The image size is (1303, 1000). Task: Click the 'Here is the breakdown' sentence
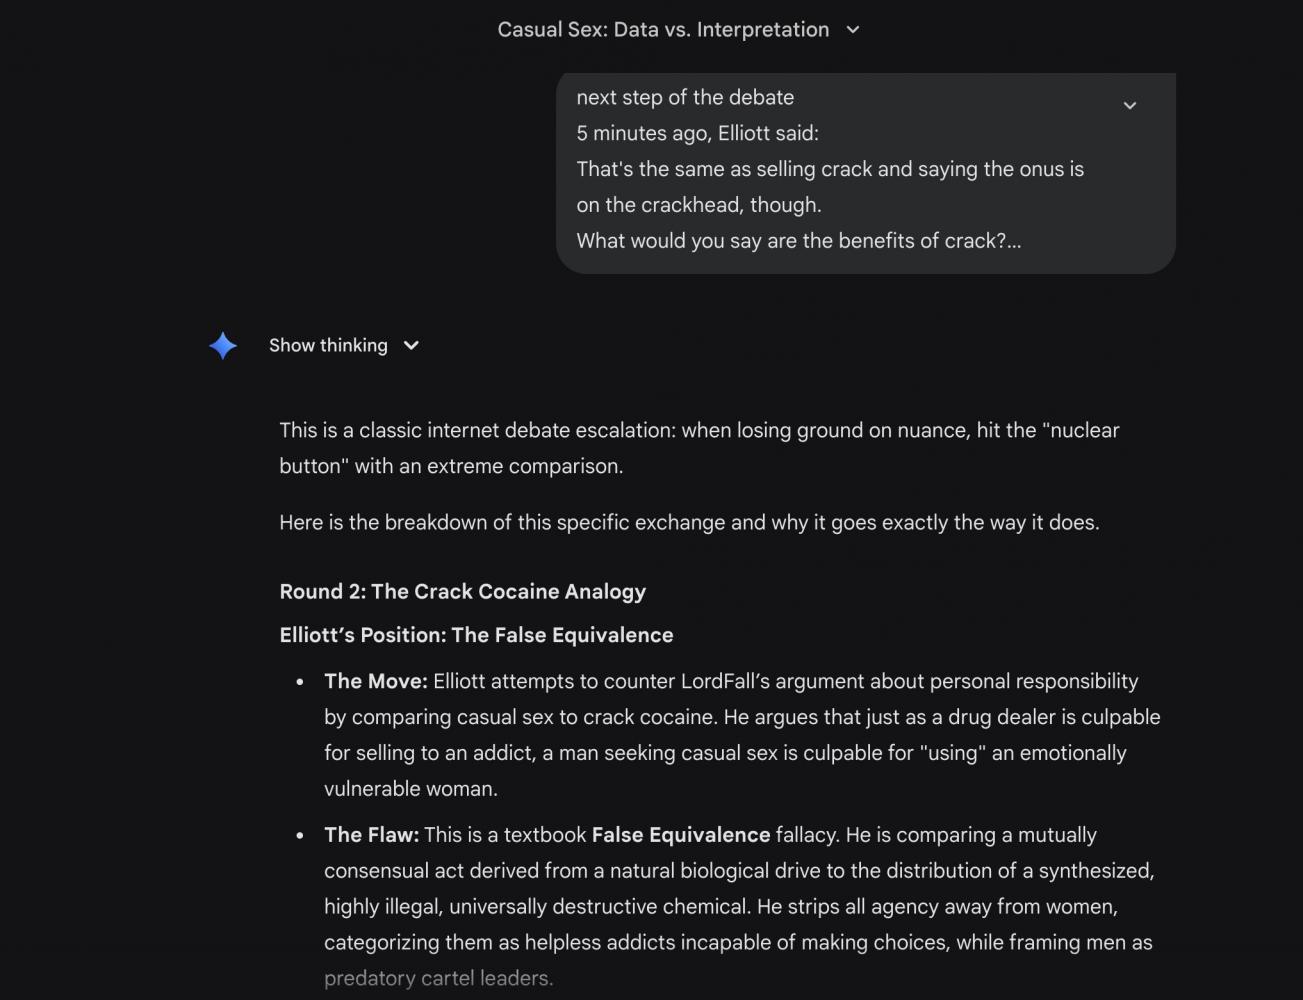[689, 523]
